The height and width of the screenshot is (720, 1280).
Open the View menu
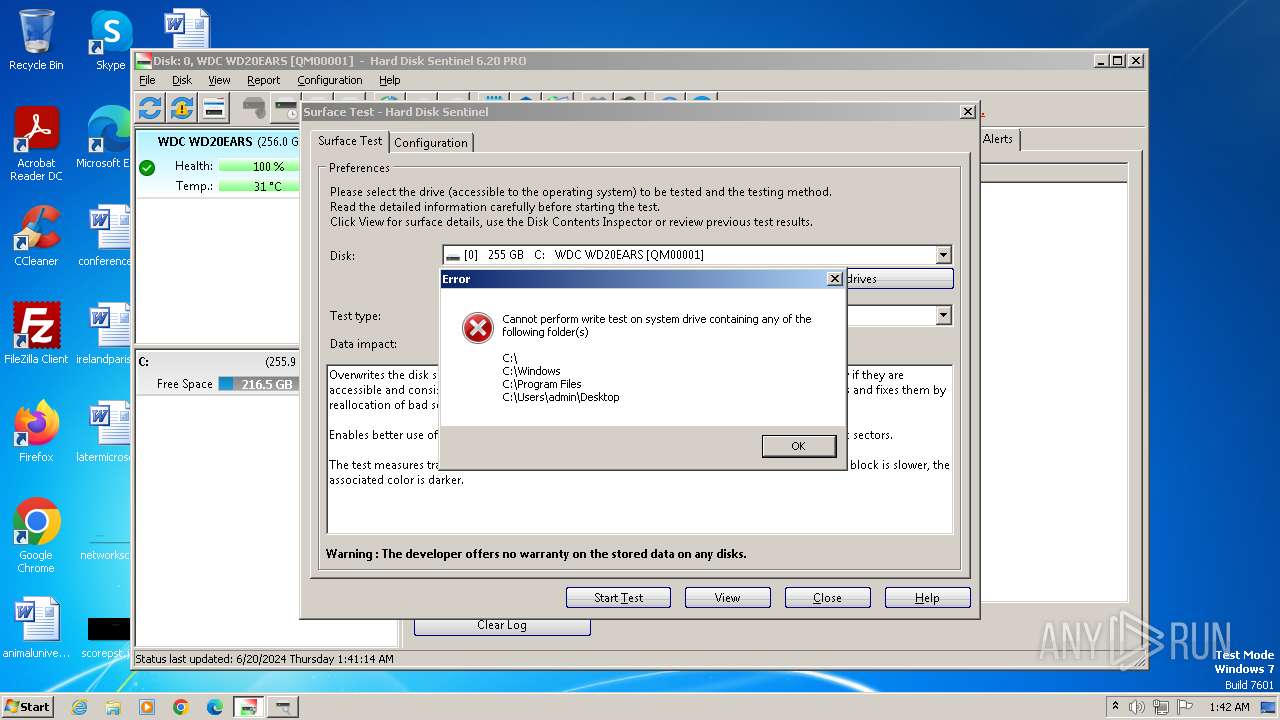219,80
